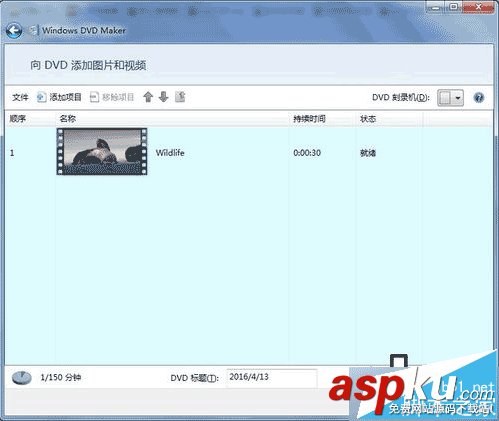Minimize the DVD Maker window
499x421 pixels.
(x=435, y=7)
